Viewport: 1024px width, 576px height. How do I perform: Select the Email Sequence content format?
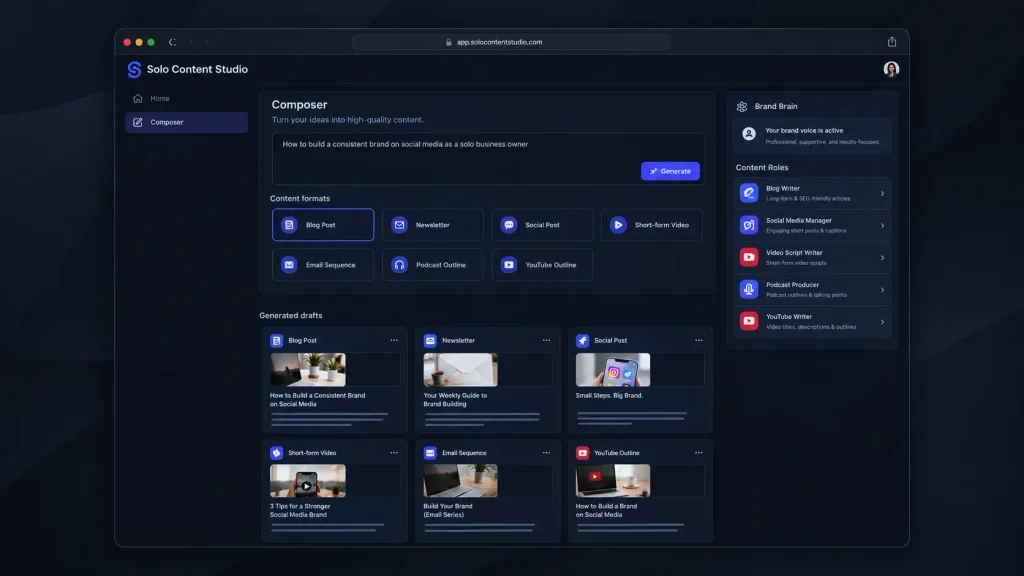pos(323,264)
